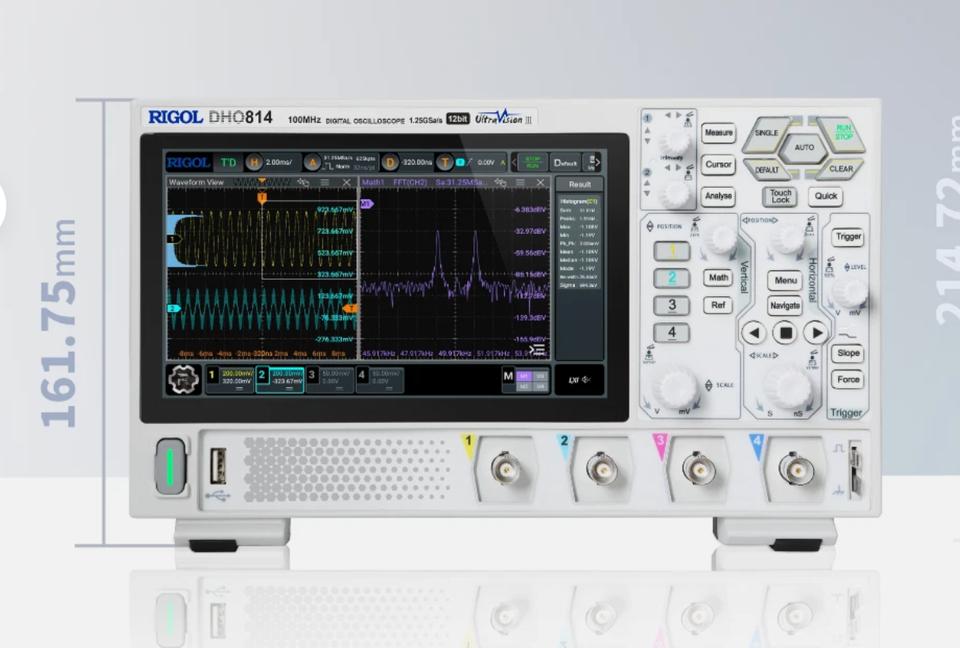
Task: Tap the gear function navigation icon on screen
Action: coord(183,379)
